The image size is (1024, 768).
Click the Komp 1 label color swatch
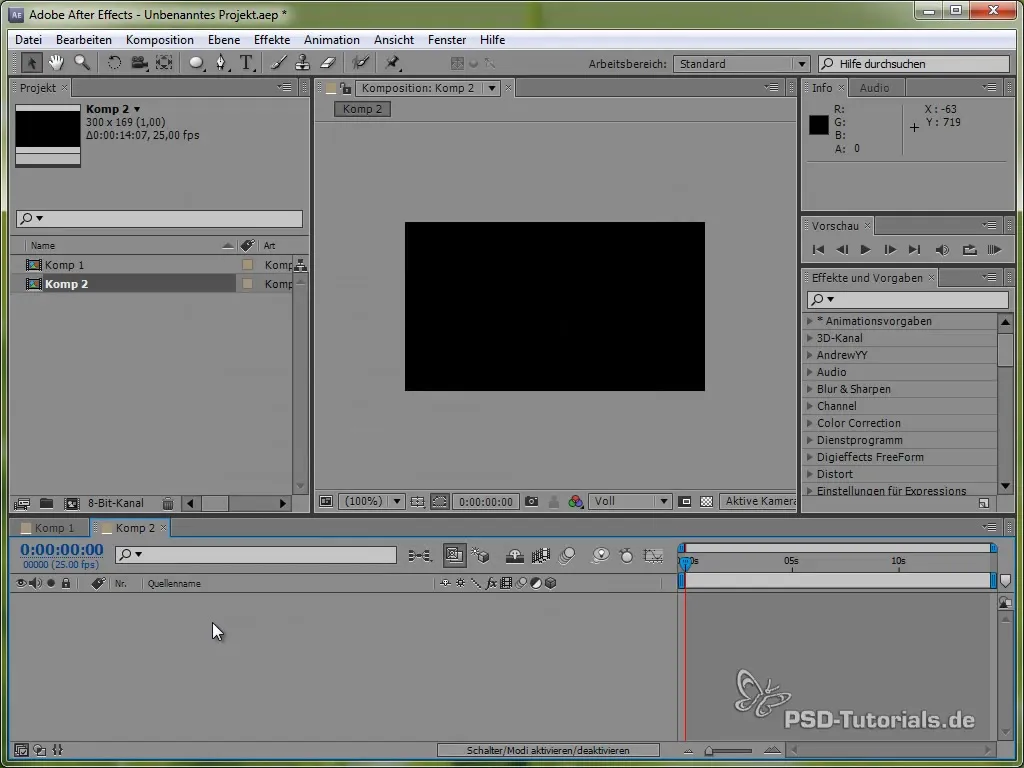click(248, 265)
